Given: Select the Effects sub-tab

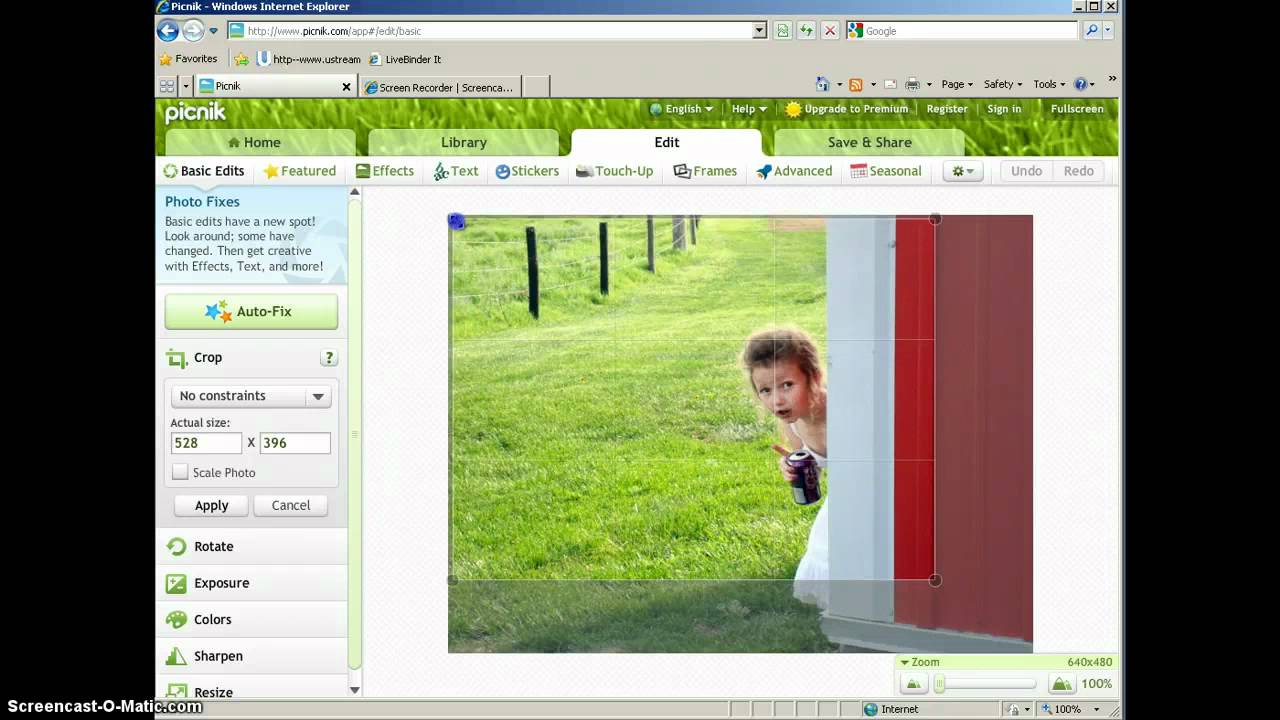Looking at the screenshot, I should click(385, 171).
